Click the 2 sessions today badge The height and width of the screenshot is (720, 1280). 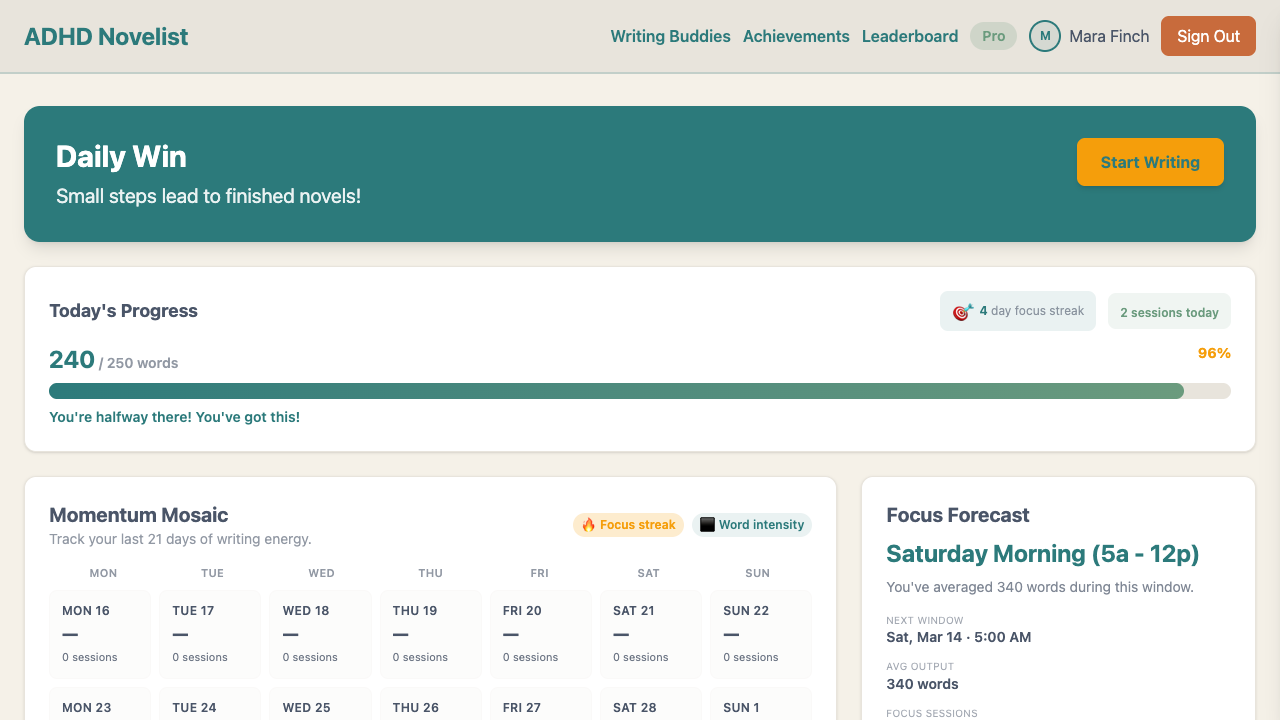[1169, 311]
